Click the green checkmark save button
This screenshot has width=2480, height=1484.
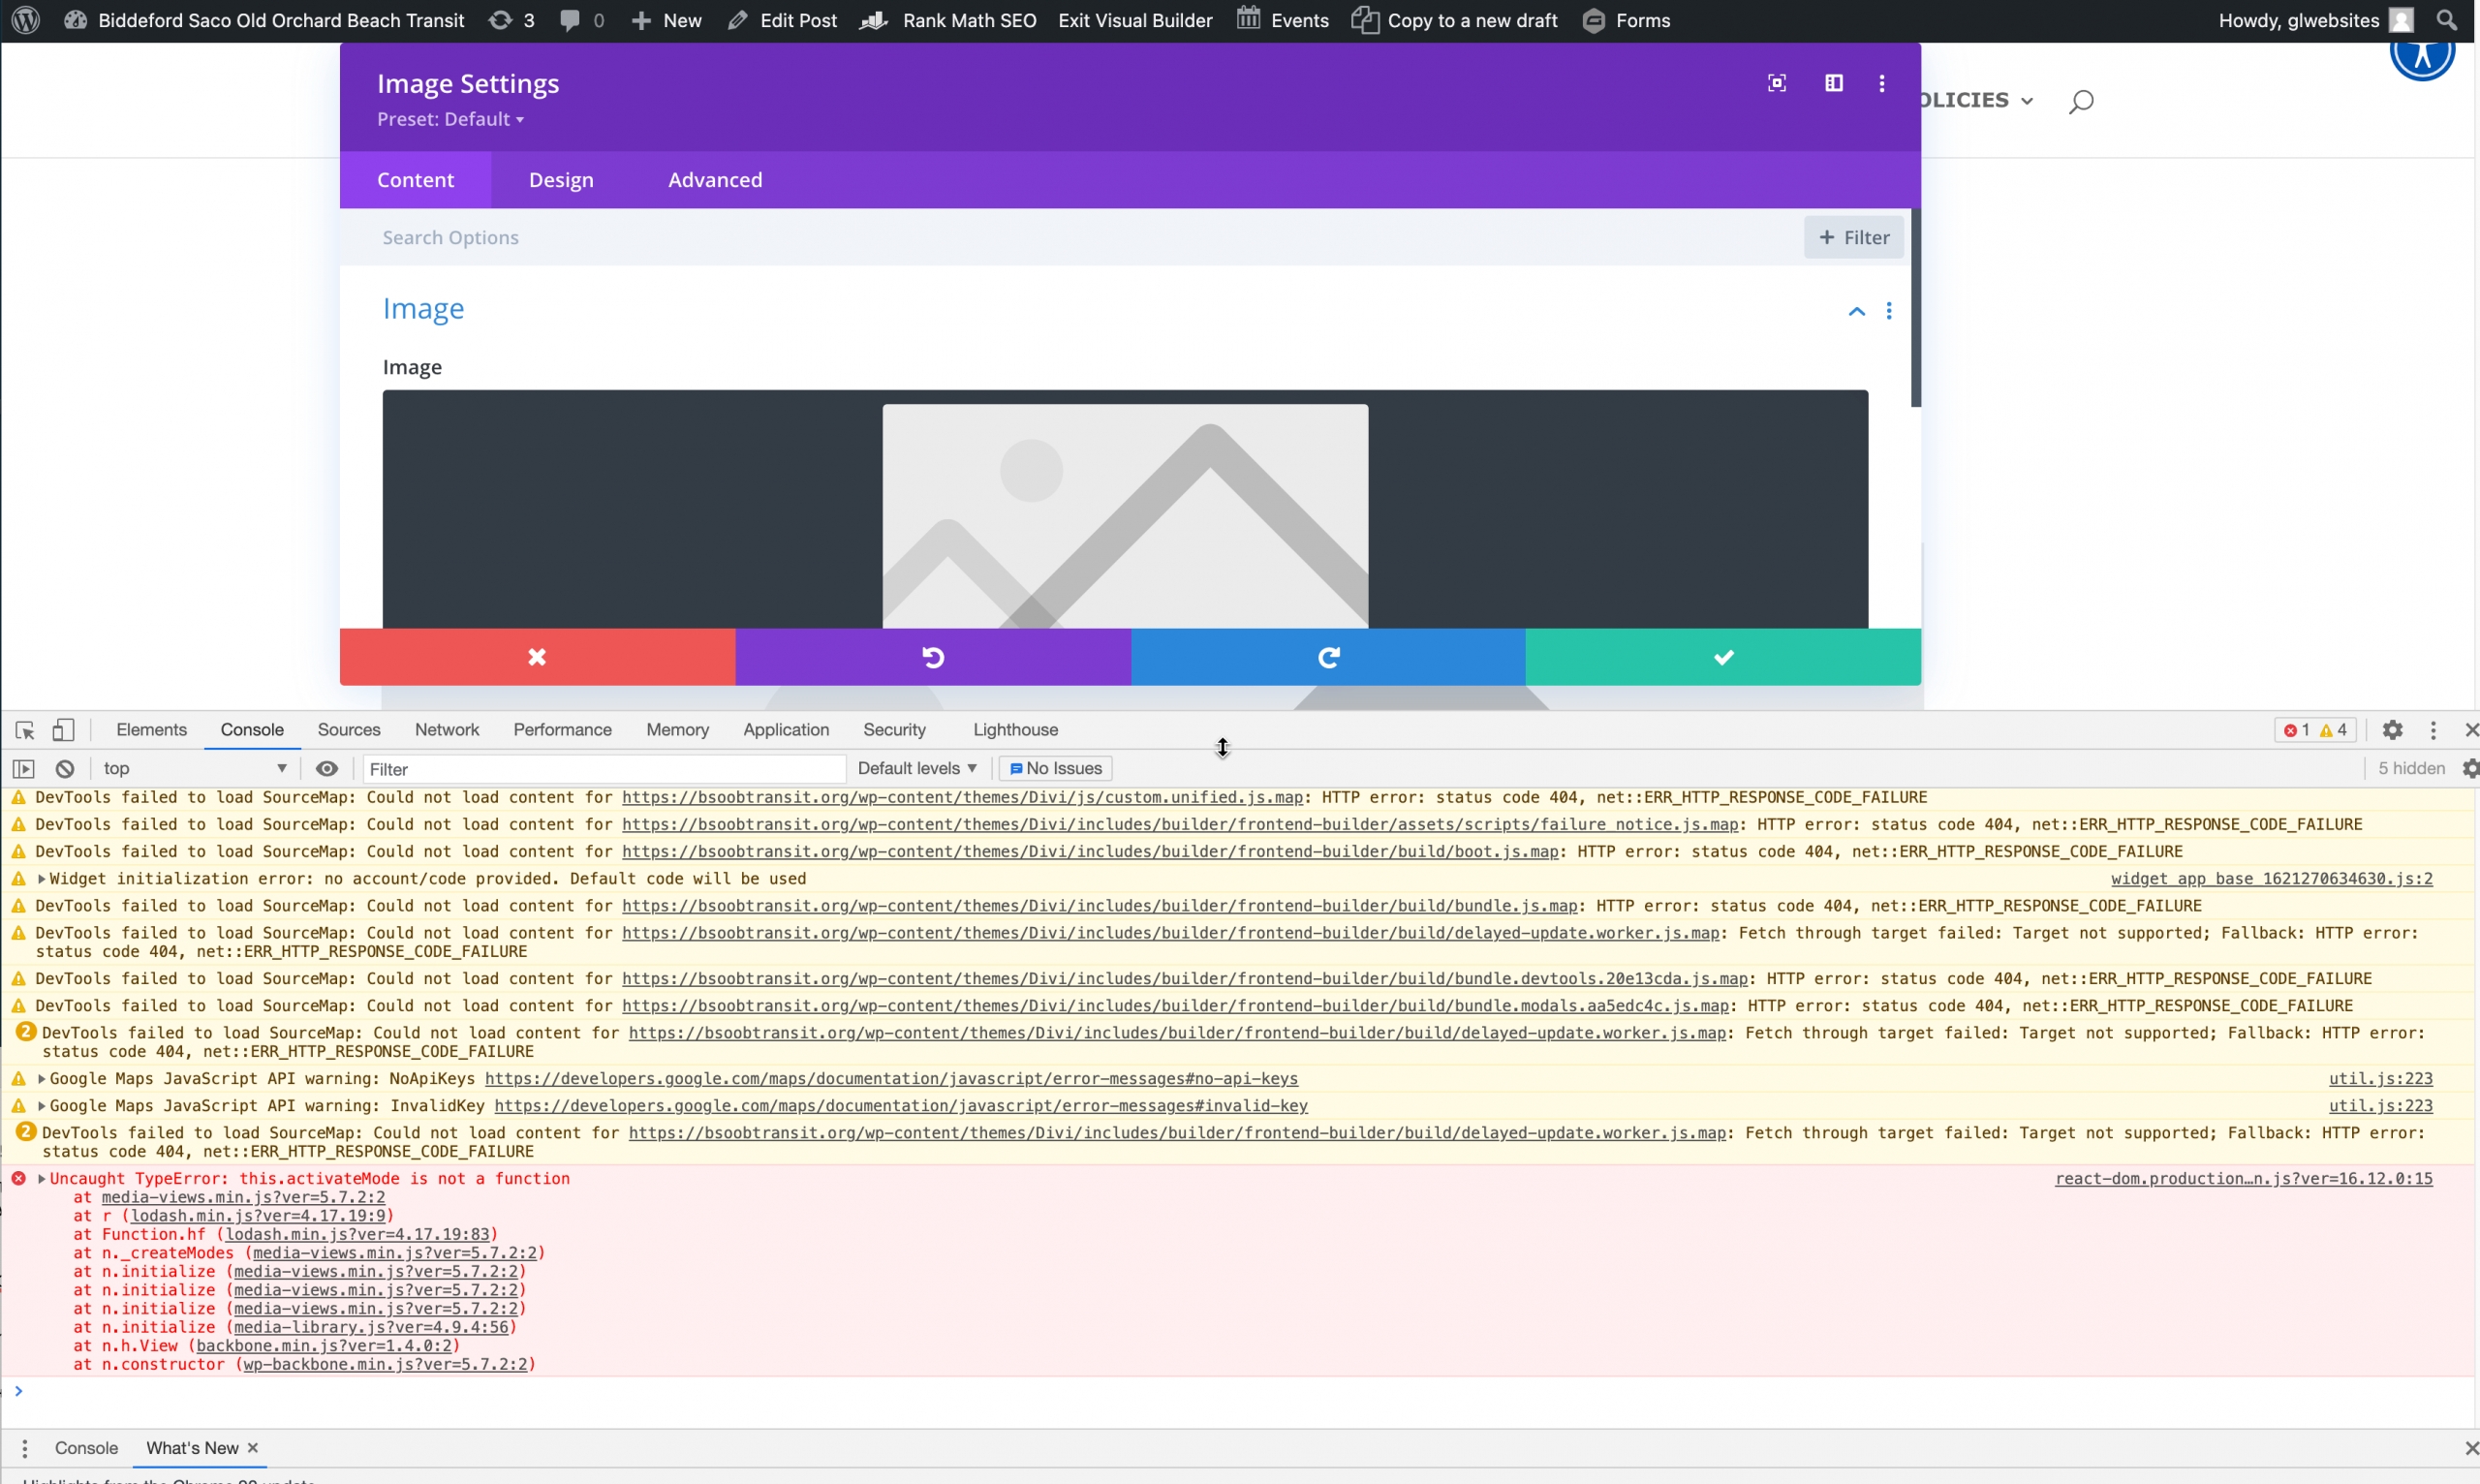1722,657
